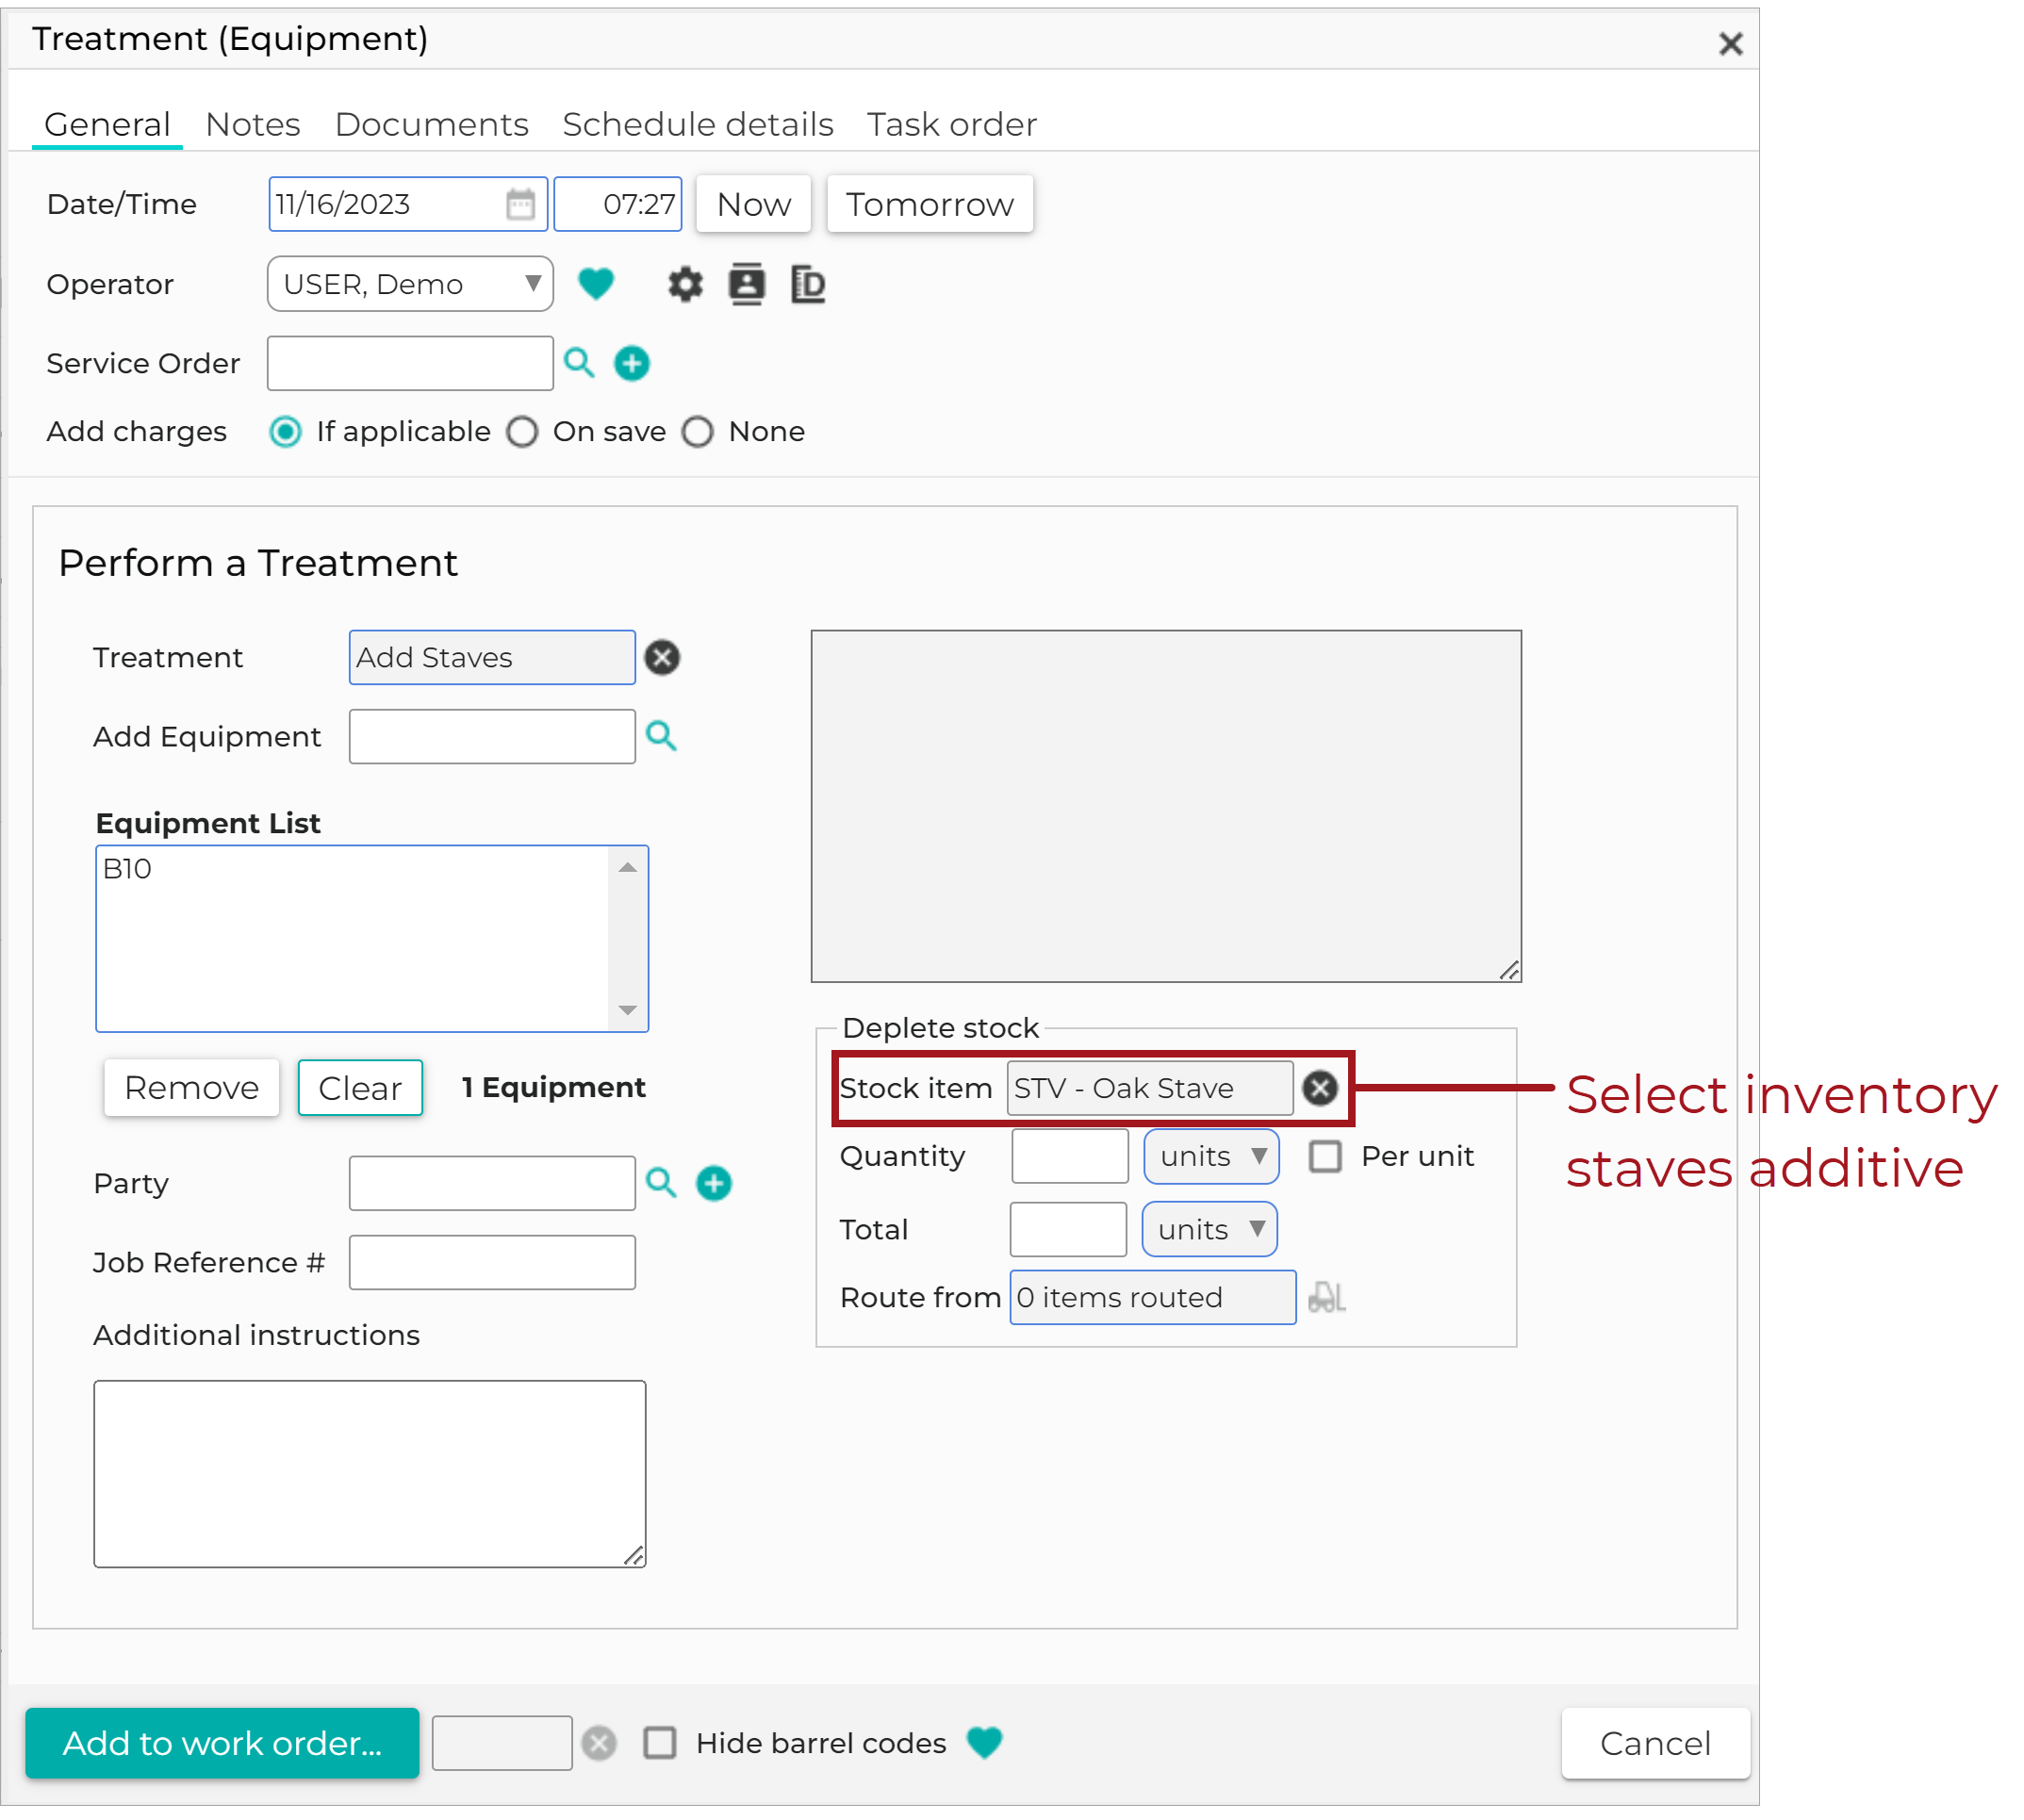Screen dimensions: 2024x1820
Task: Expand the Total units dropdown
Action: (x=1210, y=1230)
